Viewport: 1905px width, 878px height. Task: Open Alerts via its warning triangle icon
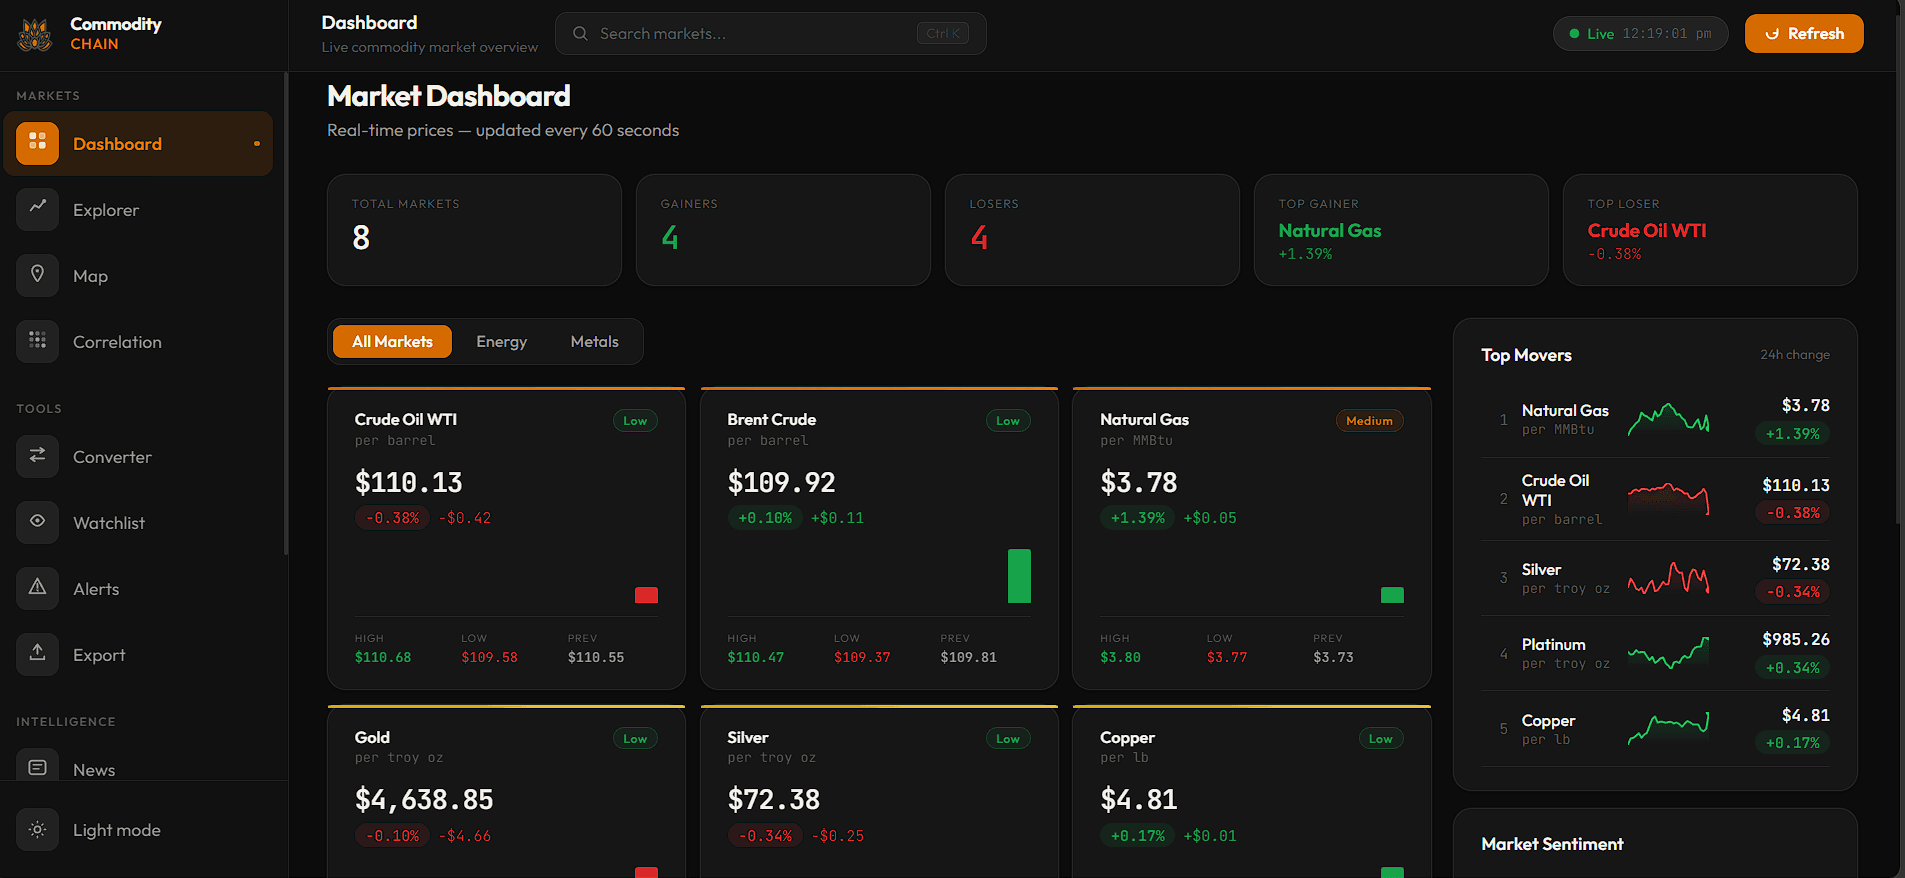click(38, 588)
